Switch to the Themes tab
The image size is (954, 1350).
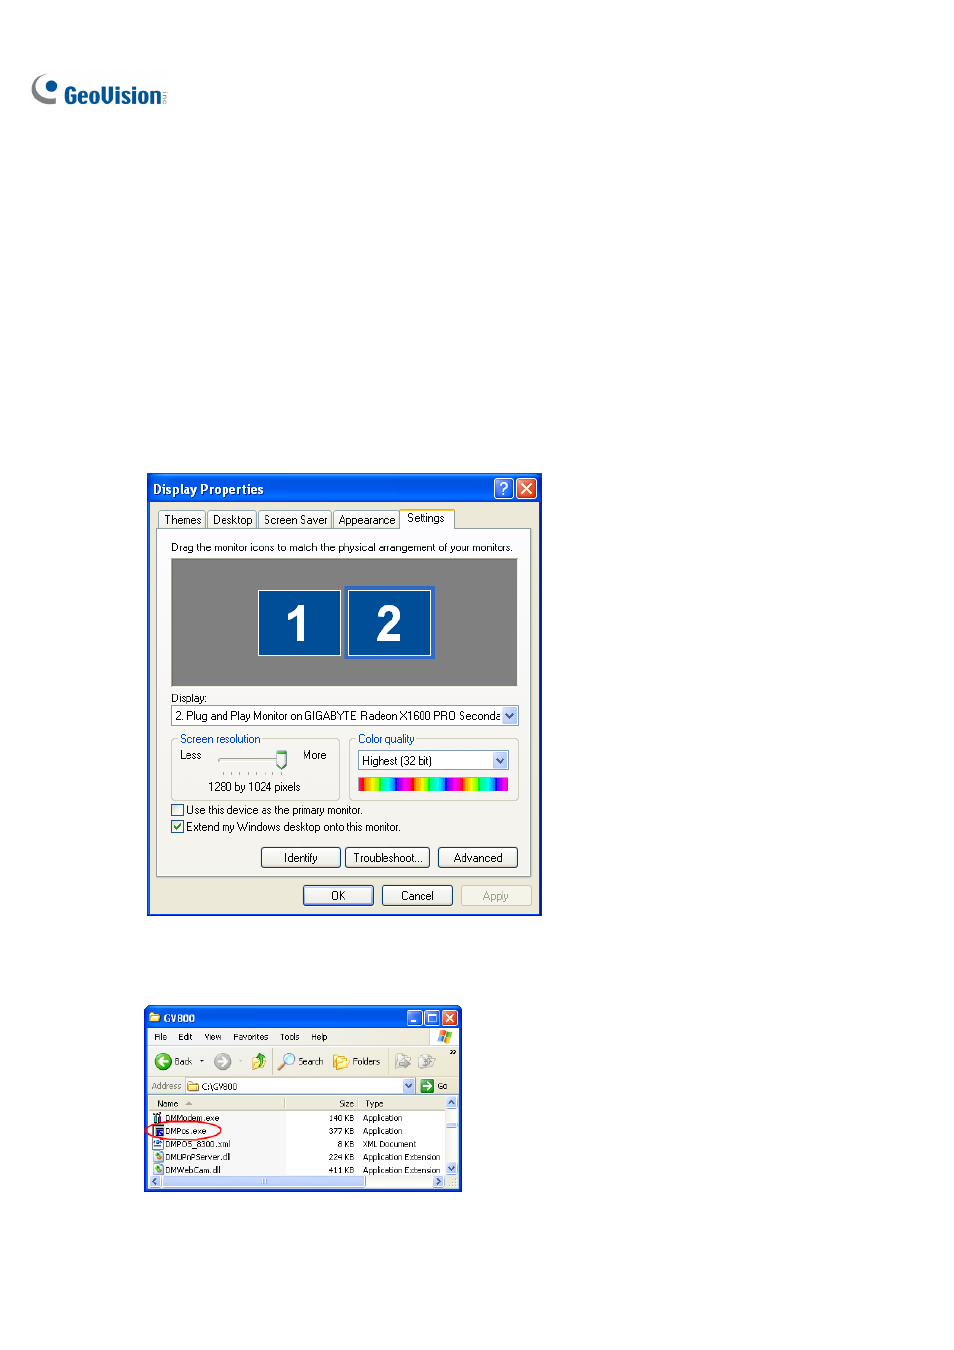pos(182,520)
